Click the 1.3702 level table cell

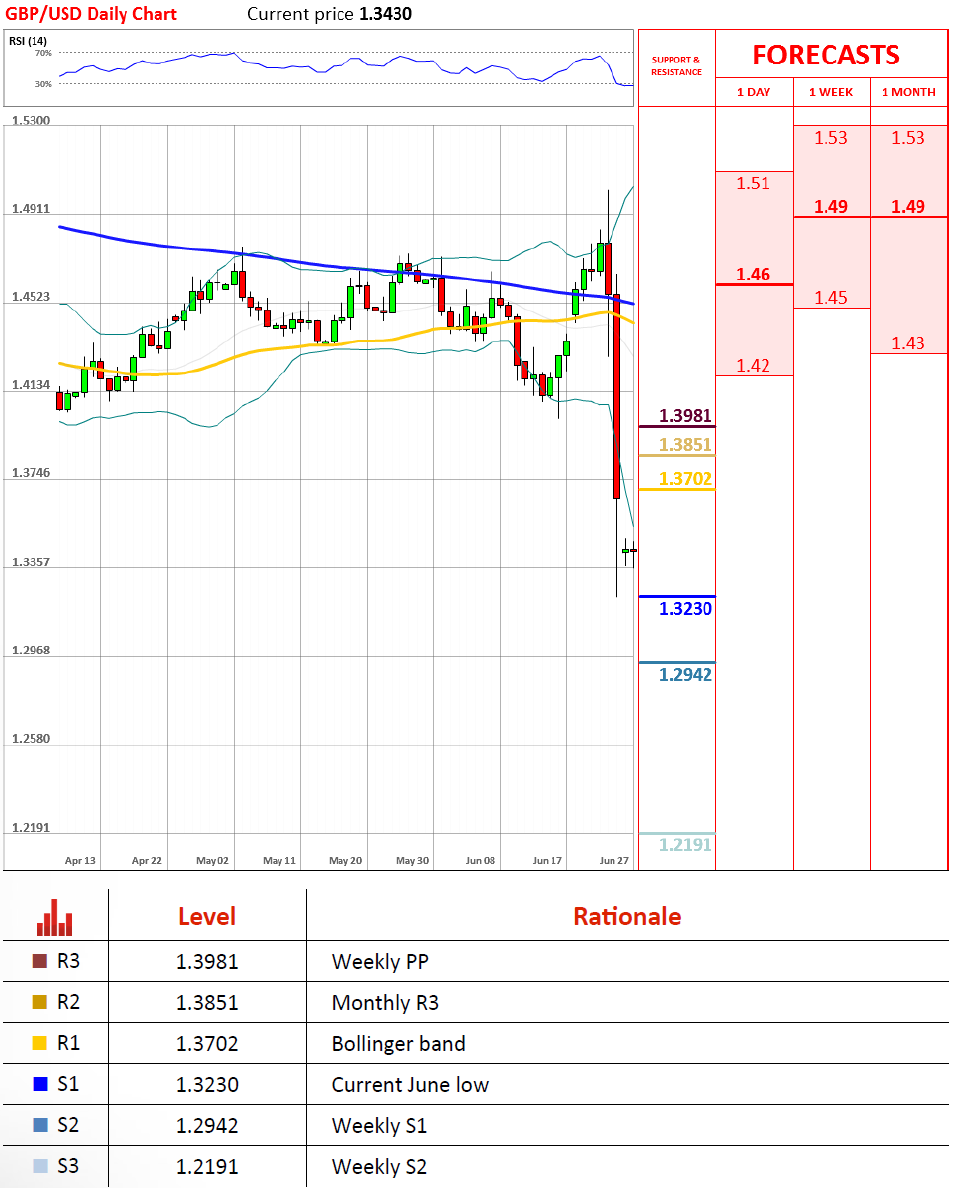[207, 1043]
